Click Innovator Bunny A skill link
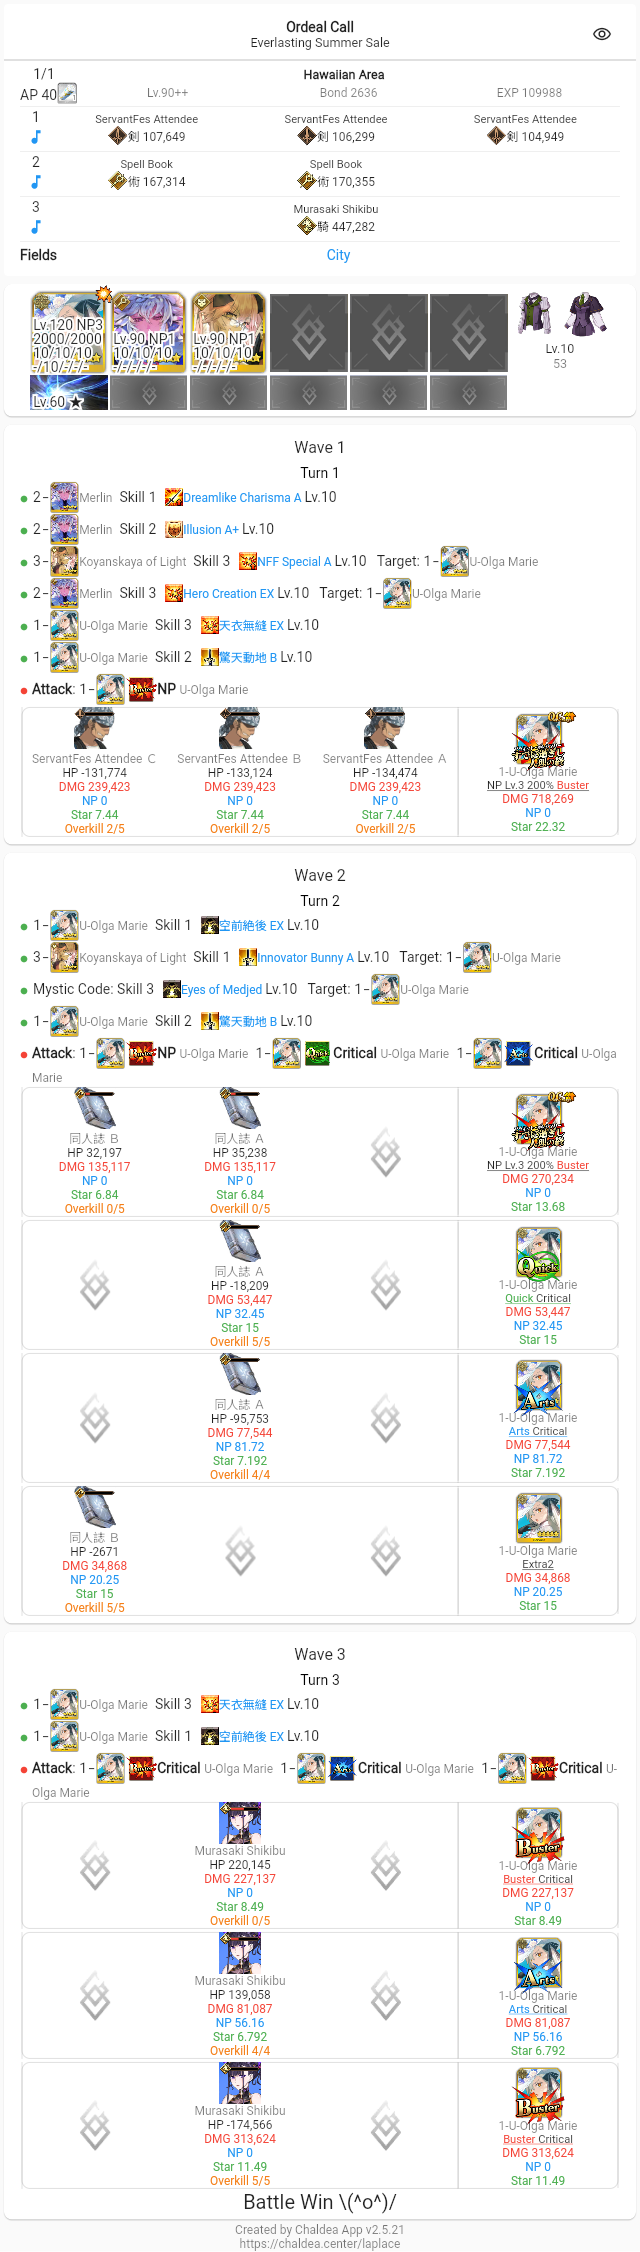Image resolution: width=640 pixels, height=2252 pixels. 305,957
